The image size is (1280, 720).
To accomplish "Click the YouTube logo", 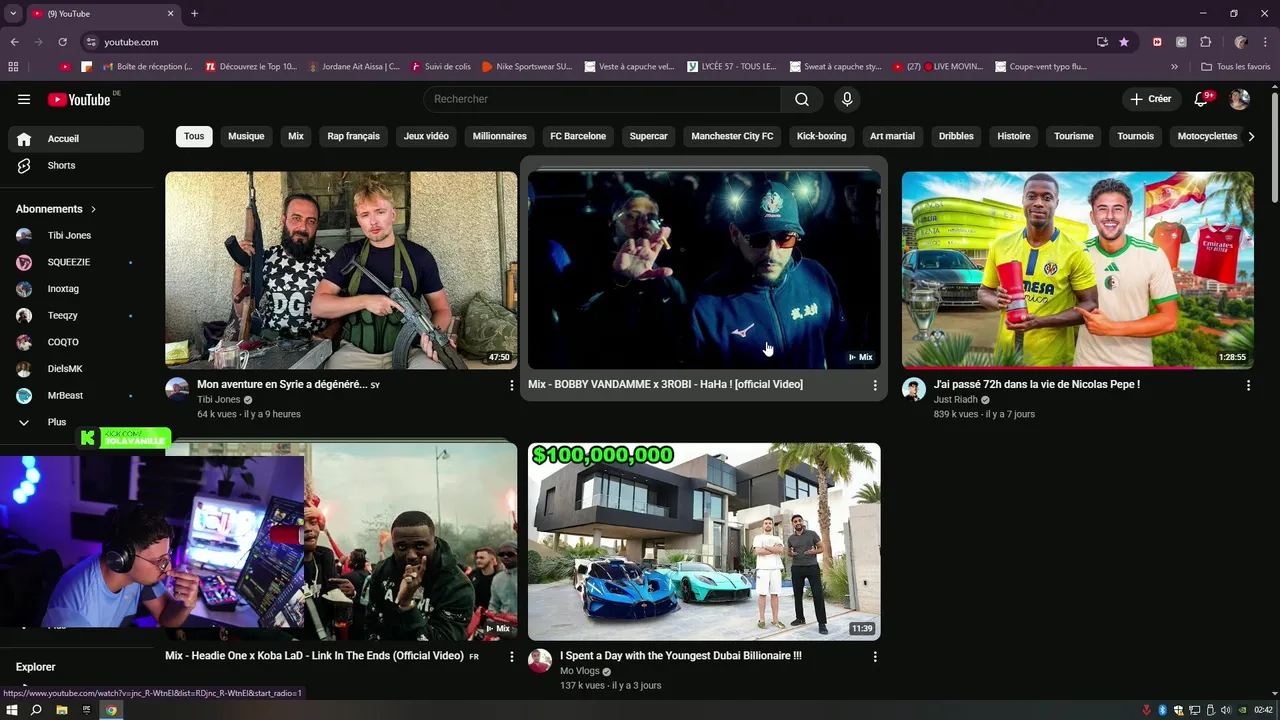I will pos(79,99).
